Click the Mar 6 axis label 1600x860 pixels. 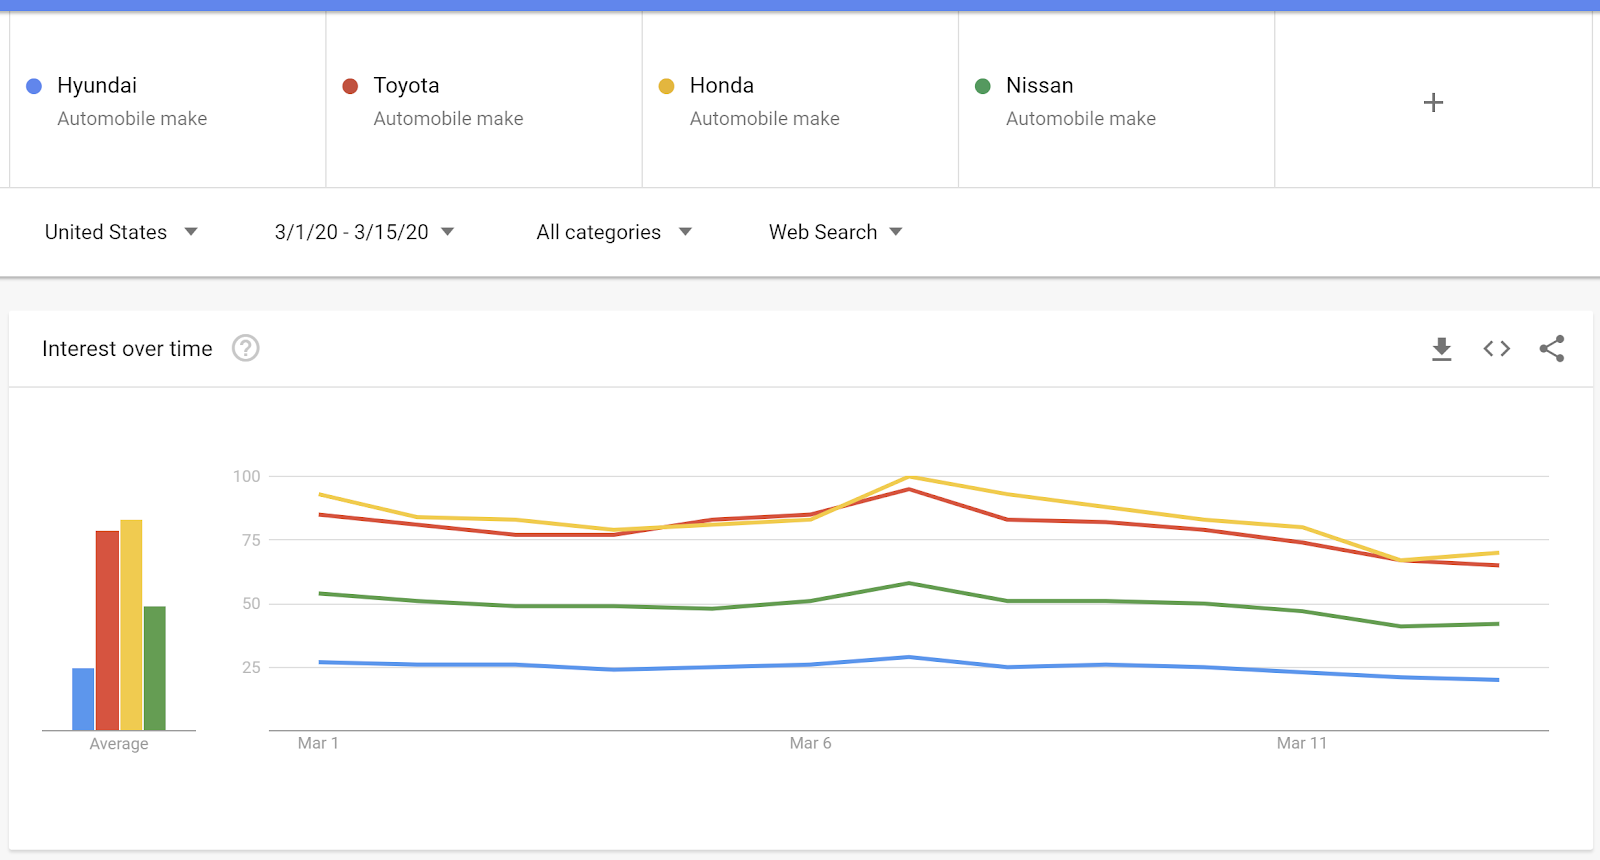coord(810,743)
